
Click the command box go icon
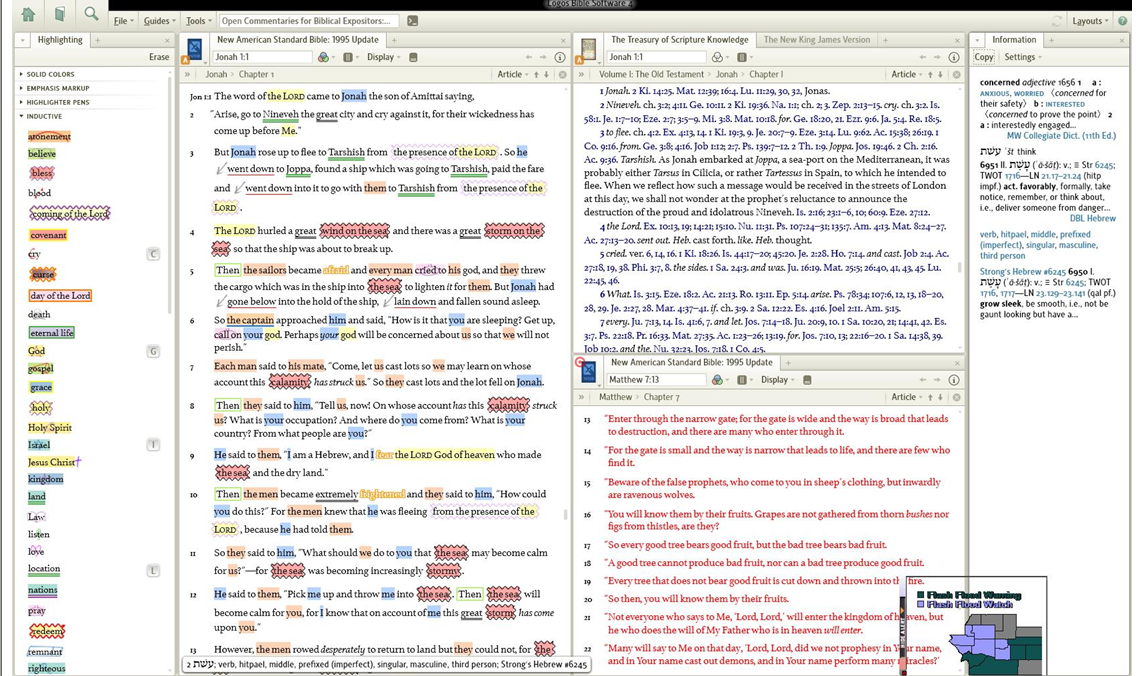(412, 21)
